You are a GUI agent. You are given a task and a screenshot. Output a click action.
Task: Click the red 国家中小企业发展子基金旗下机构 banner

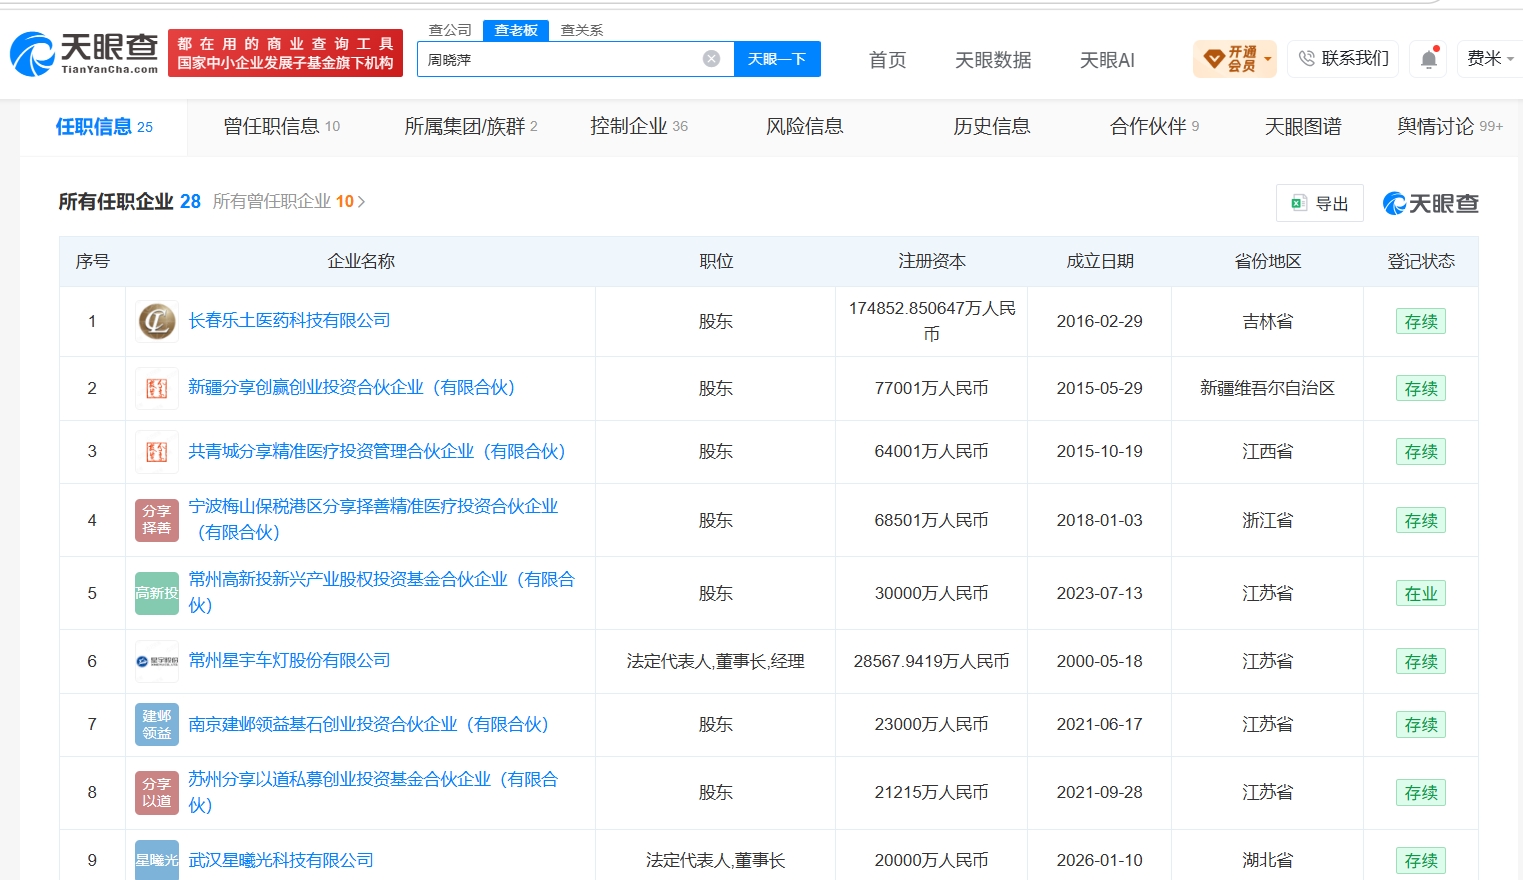click(285, 53)
